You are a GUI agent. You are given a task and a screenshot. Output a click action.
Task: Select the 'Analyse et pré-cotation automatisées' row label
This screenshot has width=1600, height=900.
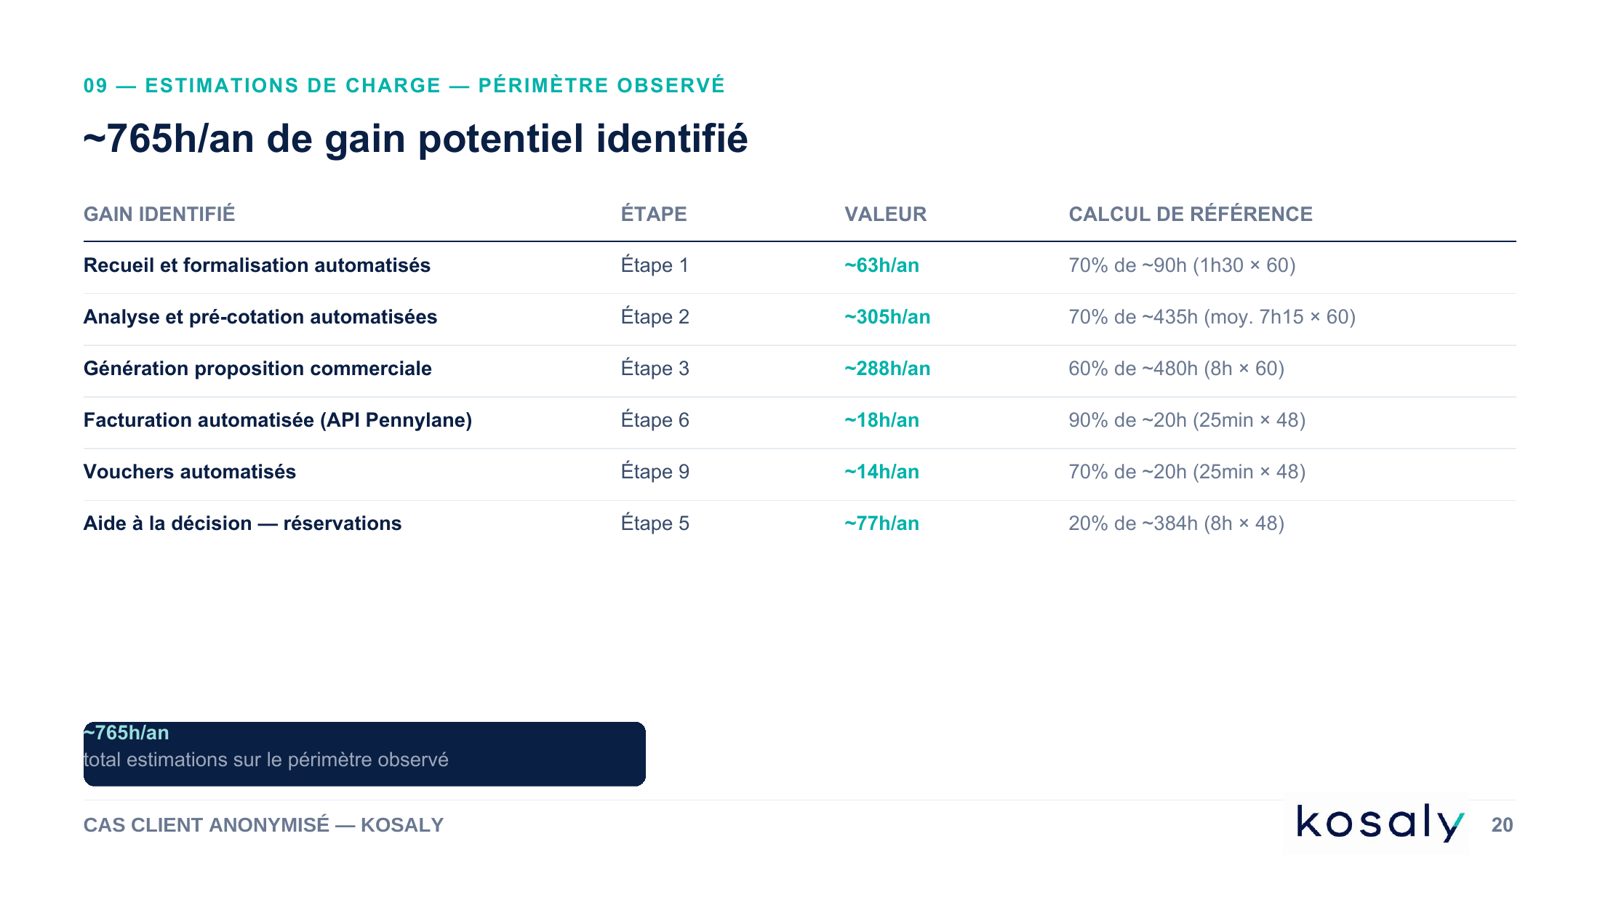[x=260, y=317]
